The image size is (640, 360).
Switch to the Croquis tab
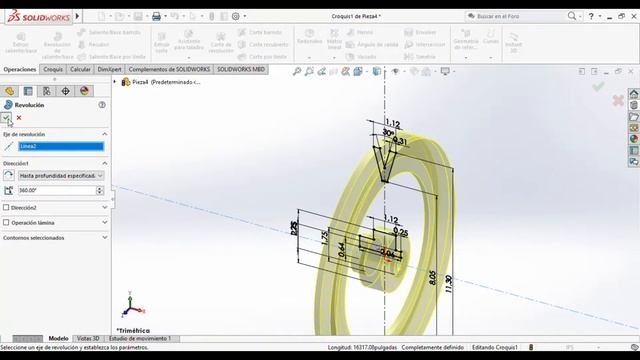point(53,69)
